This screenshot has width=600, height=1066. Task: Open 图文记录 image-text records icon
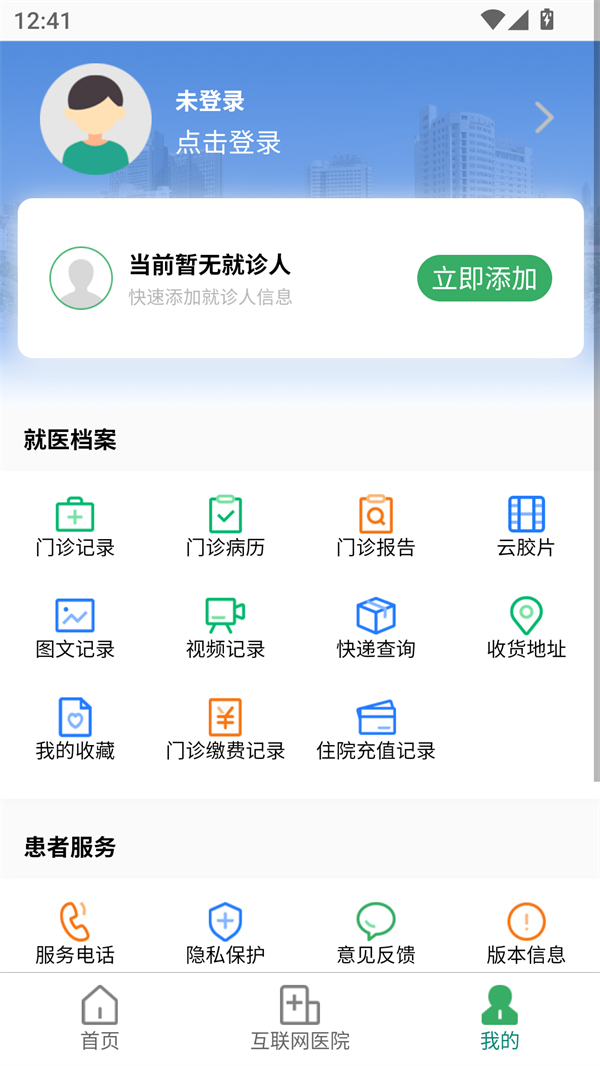click(x=75, y=615)
